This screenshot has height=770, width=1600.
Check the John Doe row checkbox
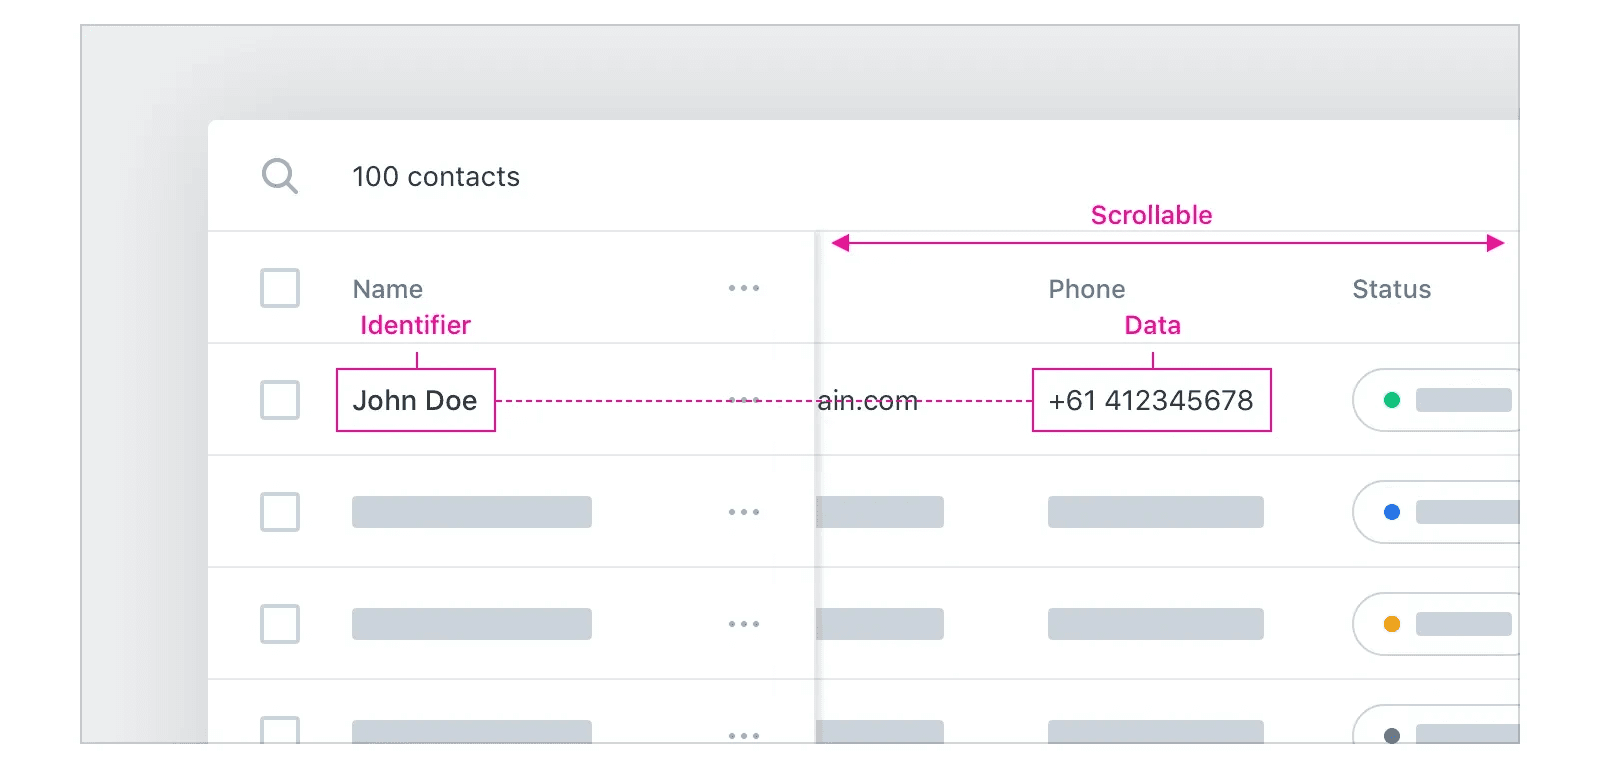(280, 400)
